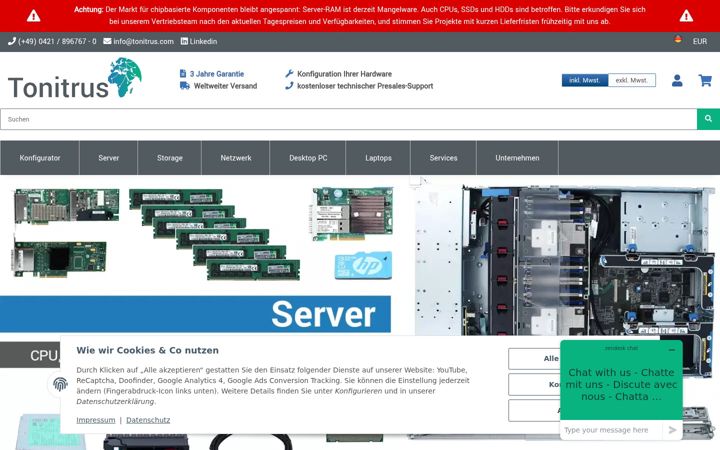Click the stacked RAM modules image
This screenshot has height=450, width=720.
tap(215, 234)
